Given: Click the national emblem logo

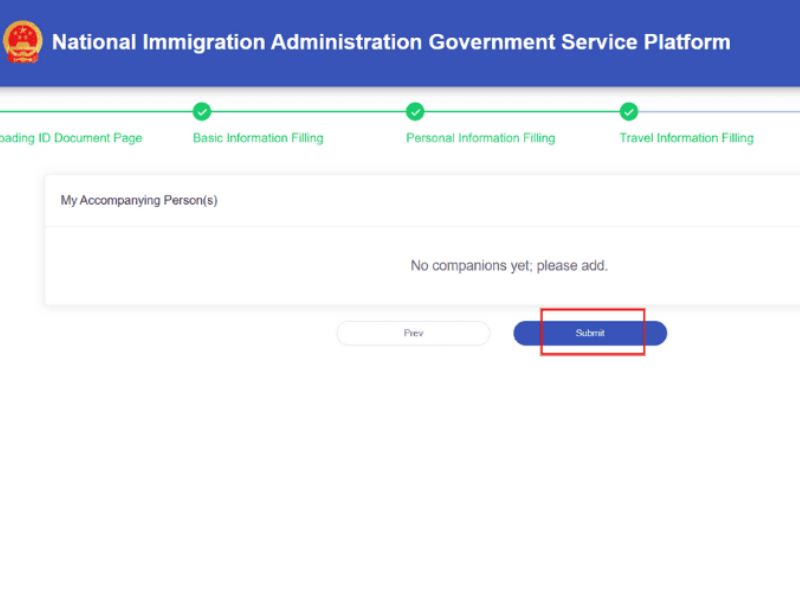Looking at the screenshot, I should 22,42.
